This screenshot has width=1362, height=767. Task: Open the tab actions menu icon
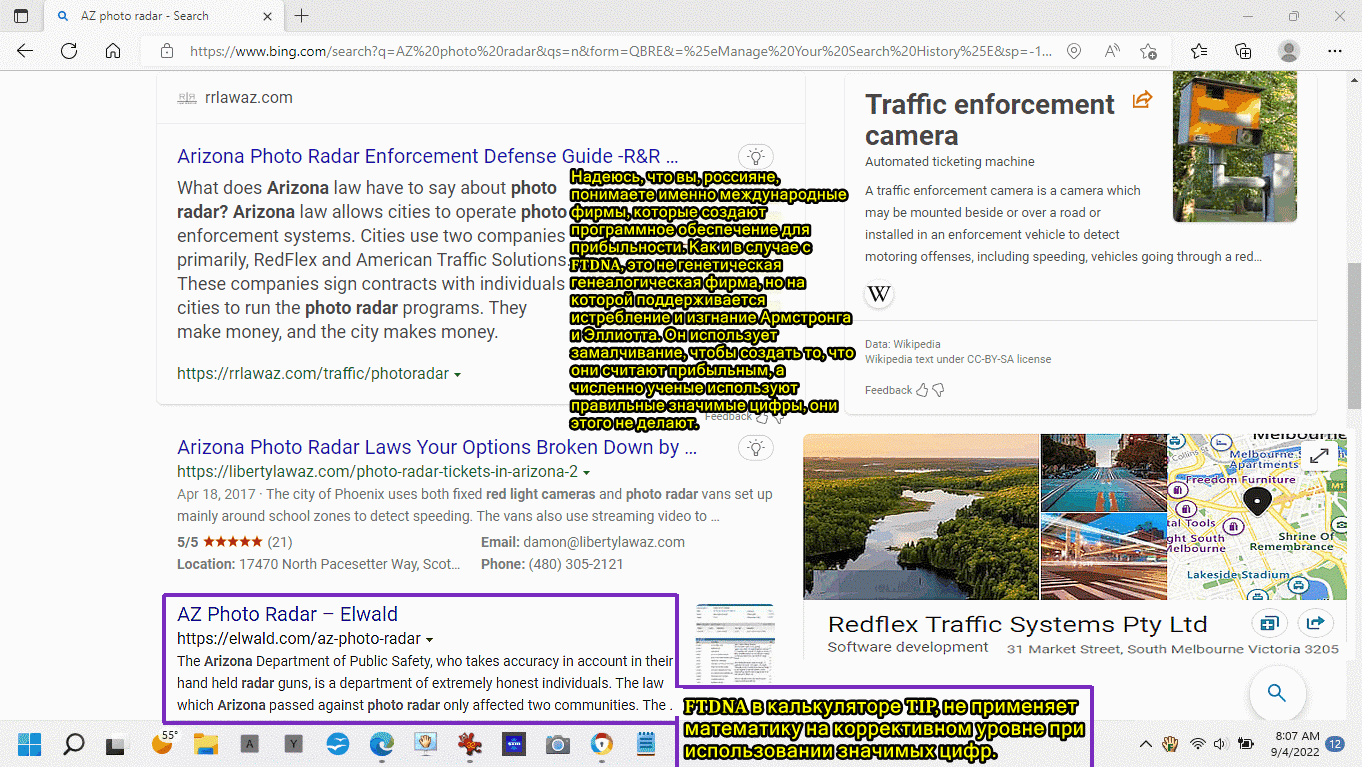[x=21, y=16]
